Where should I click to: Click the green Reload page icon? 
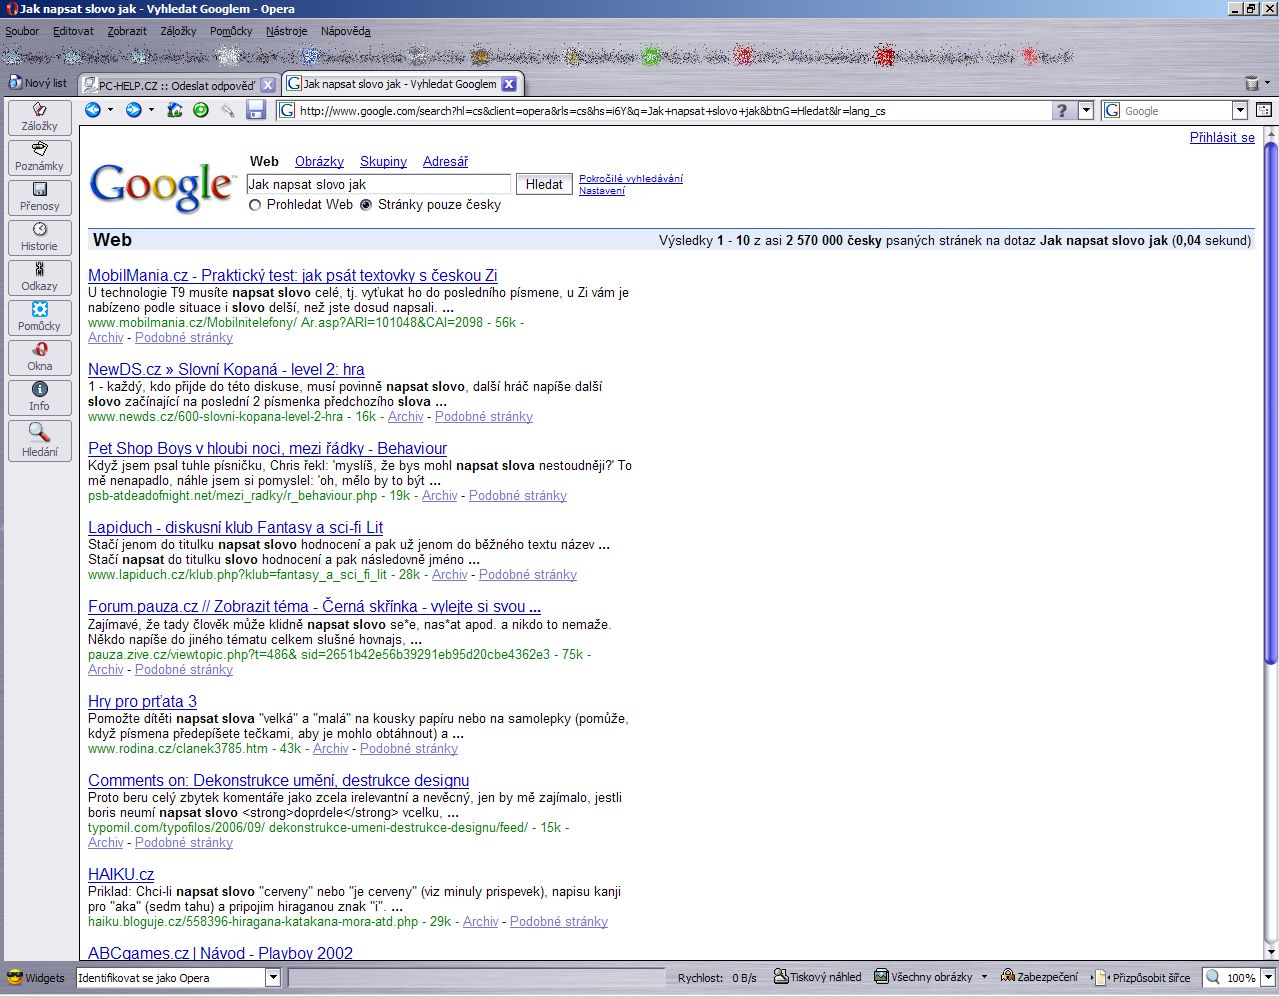(x=201, y=110)
